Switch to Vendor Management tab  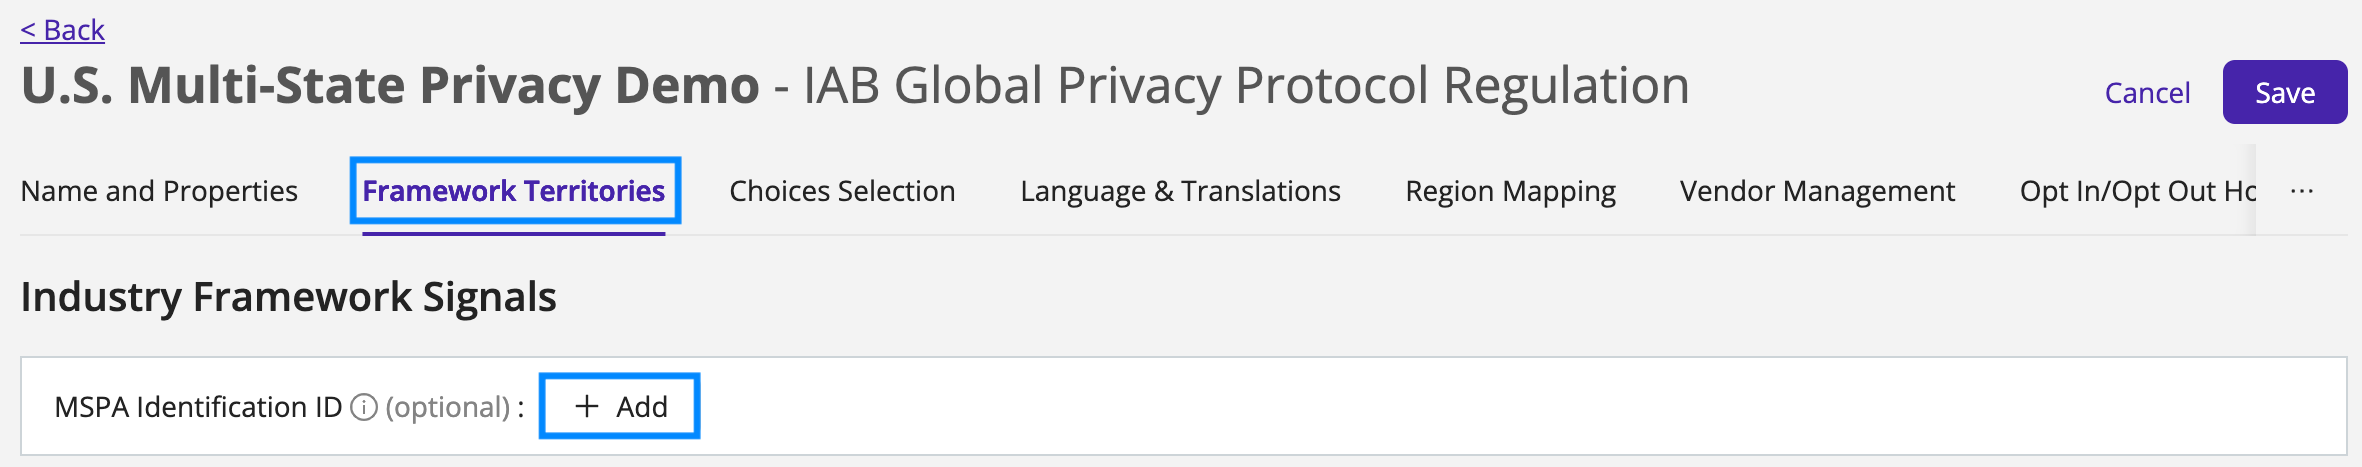click(x=1817, y=190)
